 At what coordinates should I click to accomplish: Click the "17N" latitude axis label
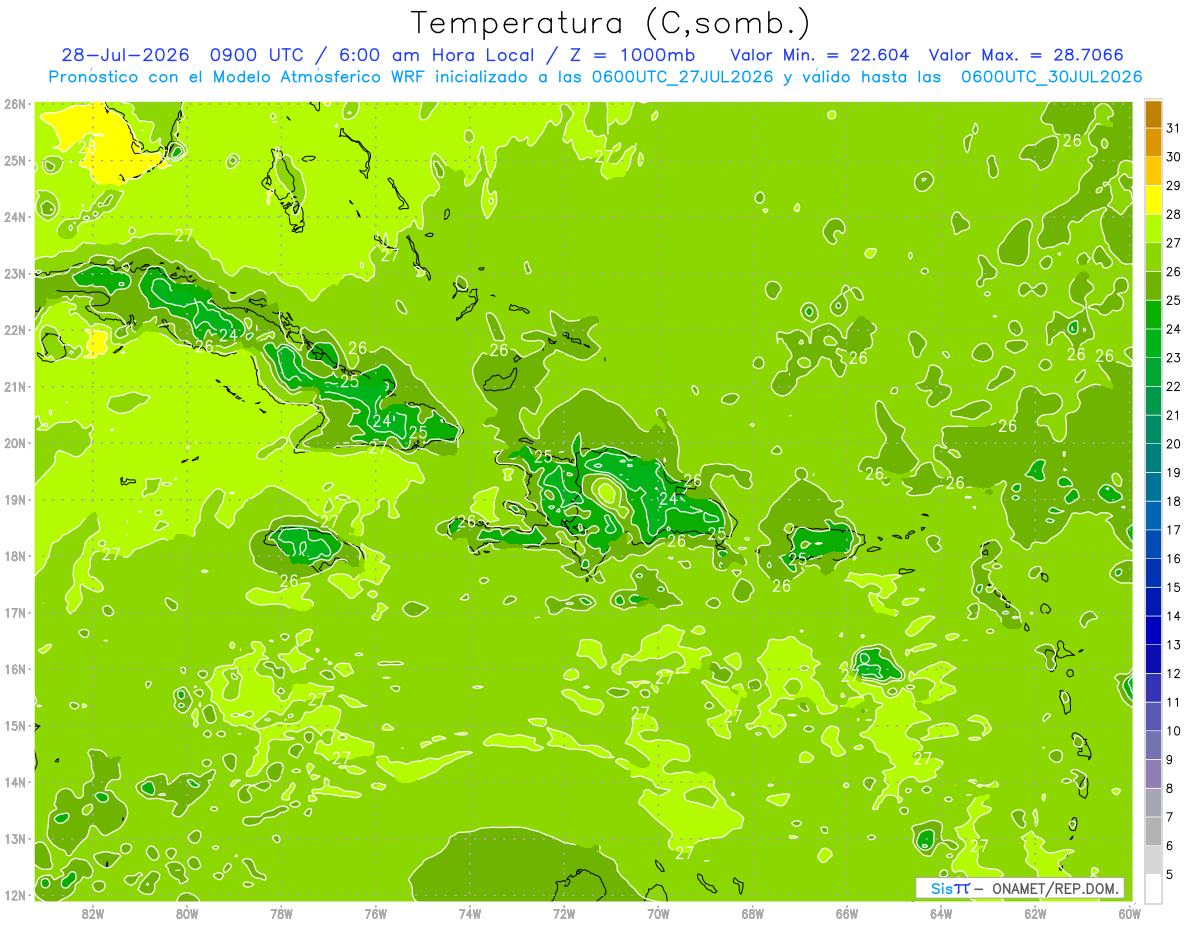pyautogui.click(x=15, y=613)
